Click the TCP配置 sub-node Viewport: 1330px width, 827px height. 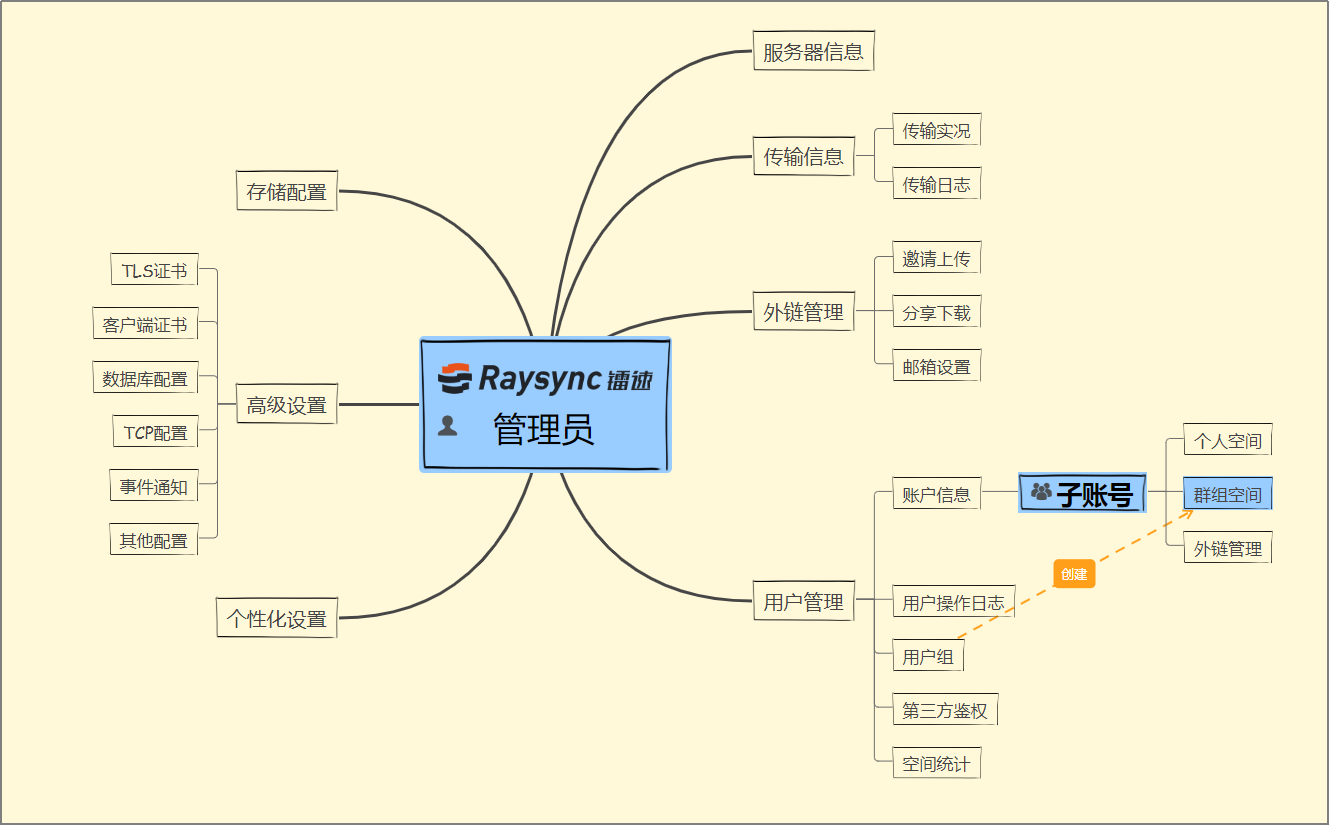point(155,432)
